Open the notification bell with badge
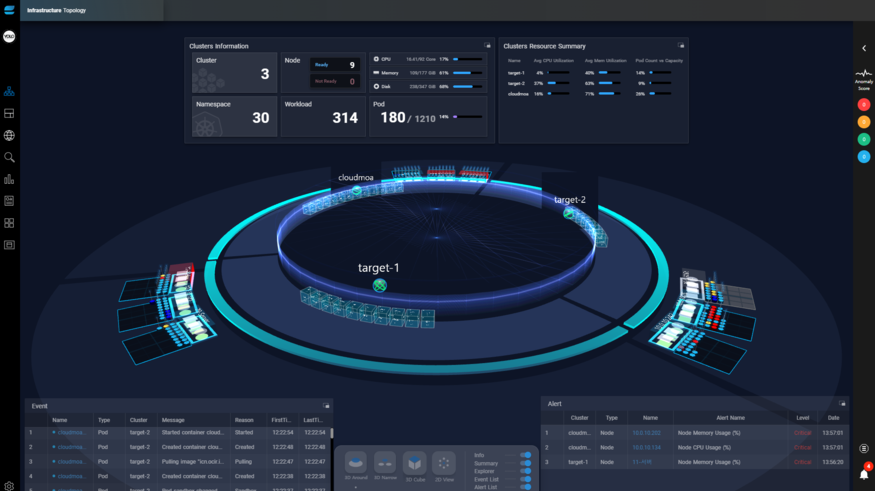 click(x=864, y=474)
